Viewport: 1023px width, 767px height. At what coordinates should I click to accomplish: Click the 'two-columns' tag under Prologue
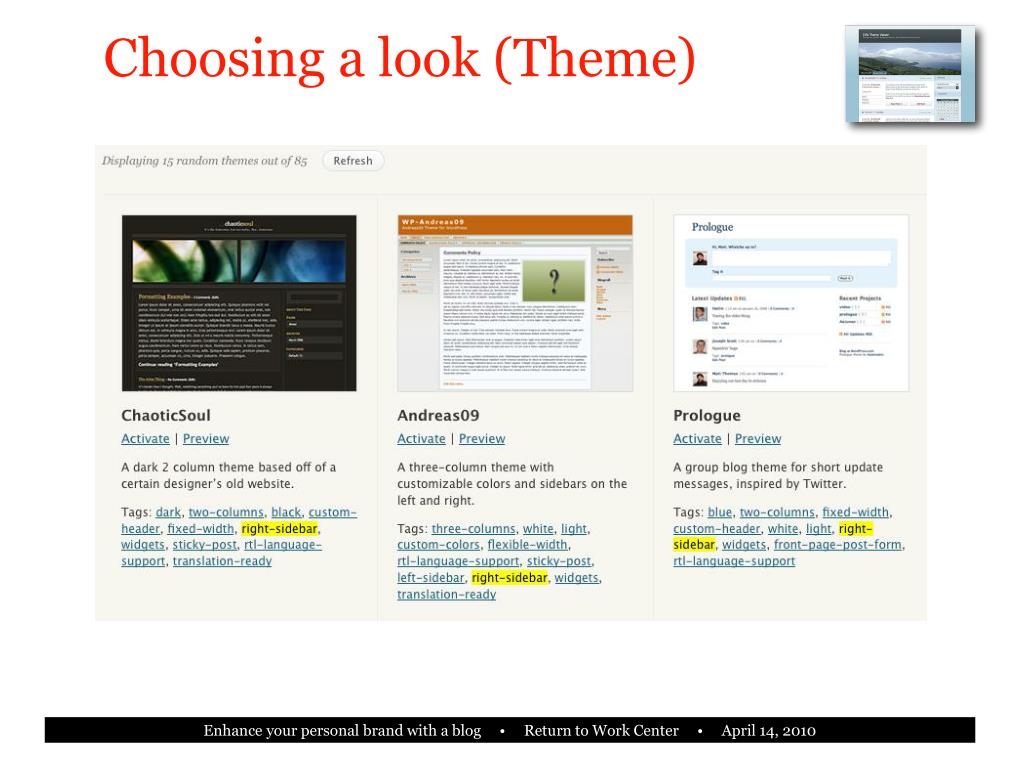tap(777, 513)
